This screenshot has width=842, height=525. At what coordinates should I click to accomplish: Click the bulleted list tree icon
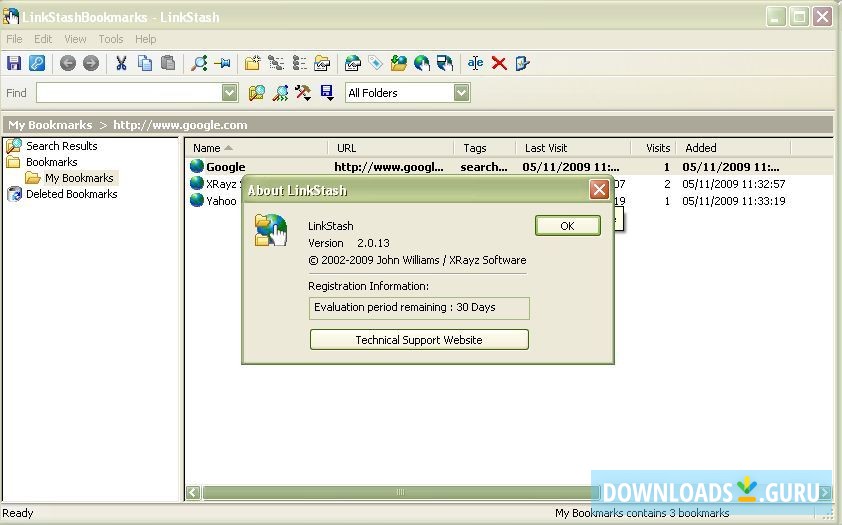click(299, 63)
